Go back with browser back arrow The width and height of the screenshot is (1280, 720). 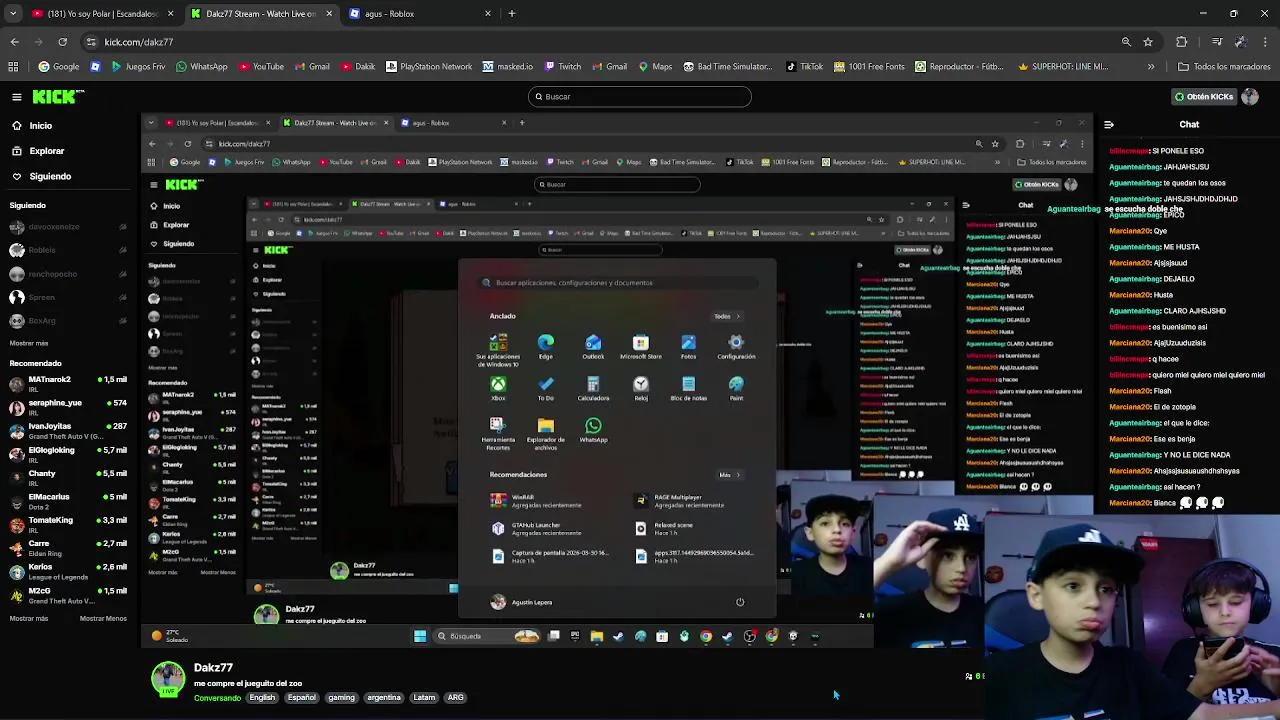pos(14,42)
